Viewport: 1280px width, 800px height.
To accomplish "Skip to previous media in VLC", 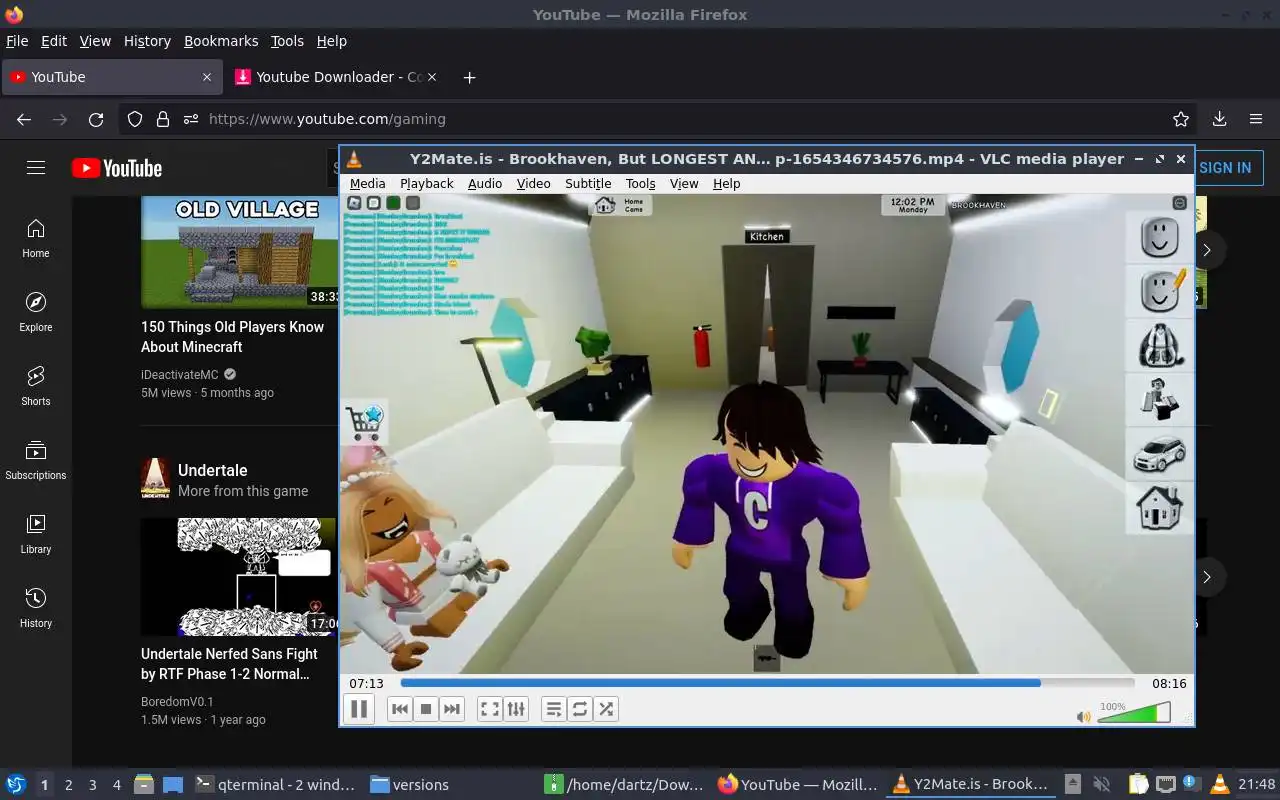I will point(400,709).
